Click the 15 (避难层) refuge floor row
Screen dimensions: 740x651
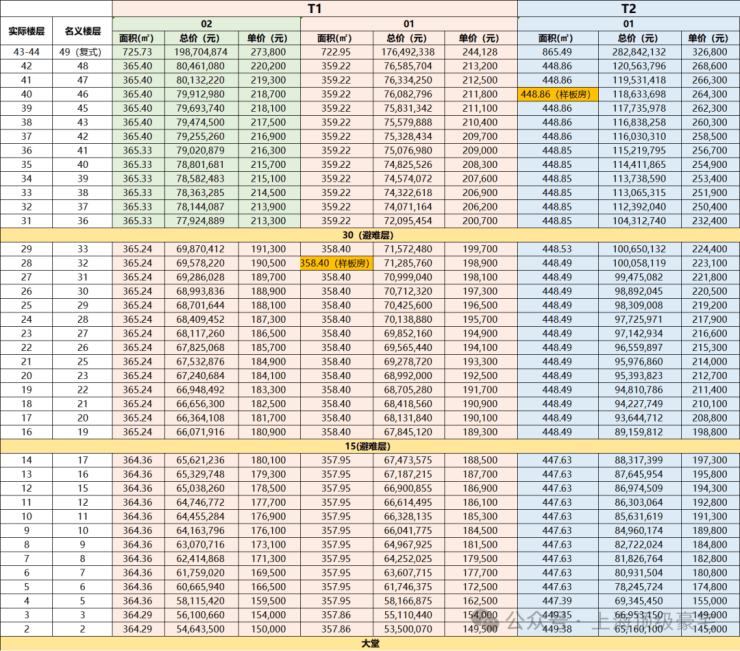point(369,444)
